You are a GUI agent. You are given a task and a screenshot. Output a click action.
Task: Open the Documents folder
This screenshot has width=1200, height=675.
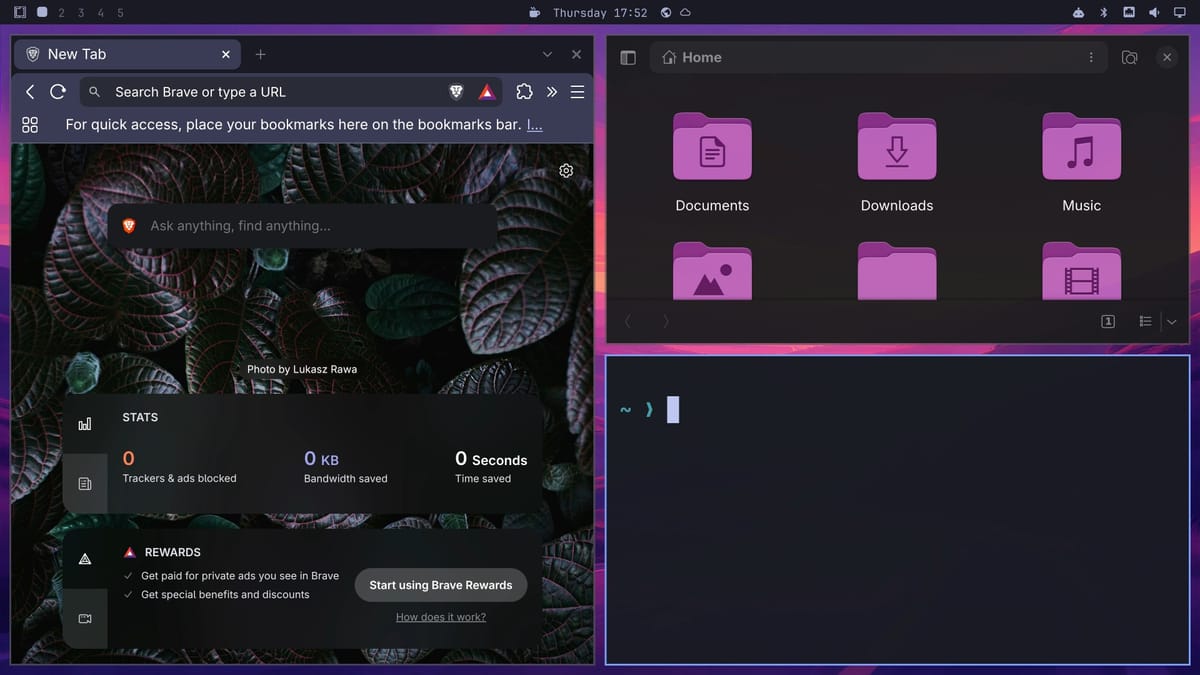point(712,163)
